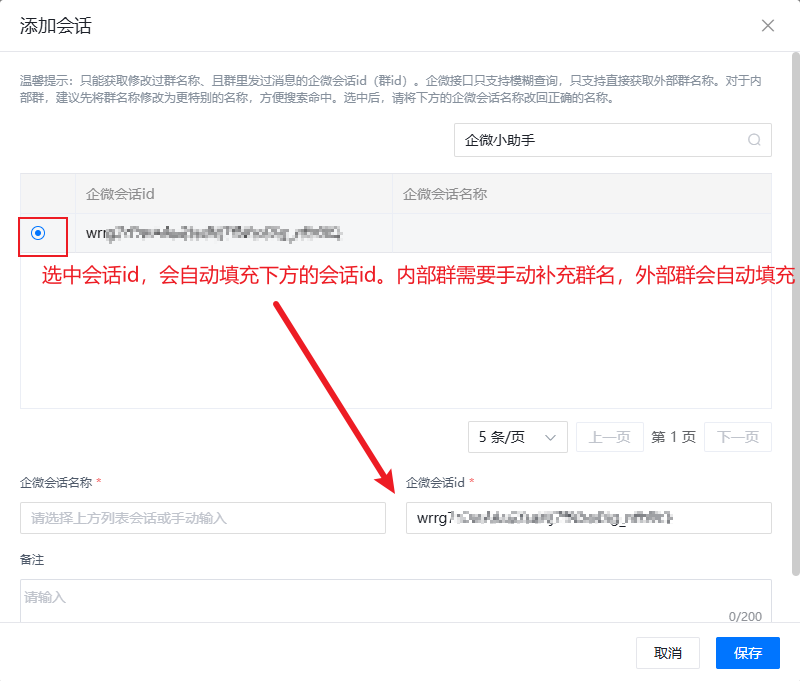Focus the 备注 remarks text area
The image size is (800, 681).
tap(395, 598)
